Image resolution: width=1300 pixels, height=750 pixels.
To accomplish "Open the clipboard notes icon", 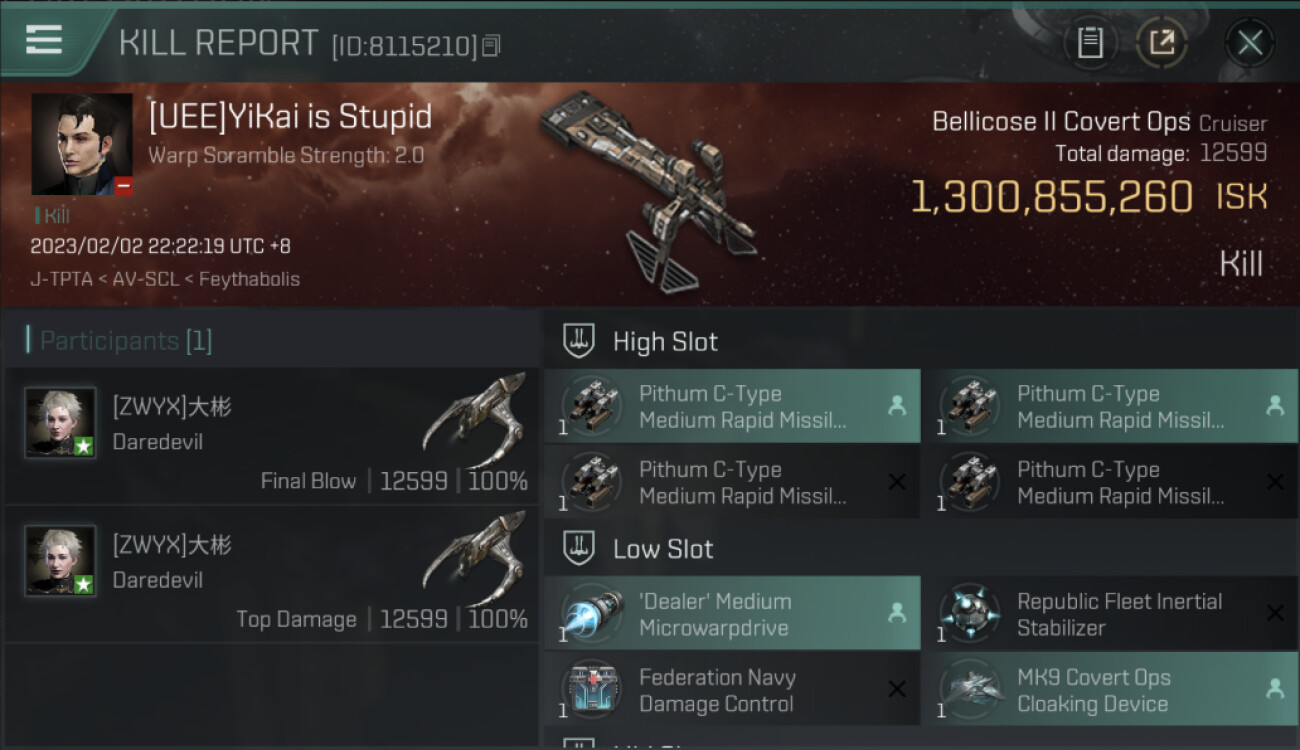I will coord(1090,43).
